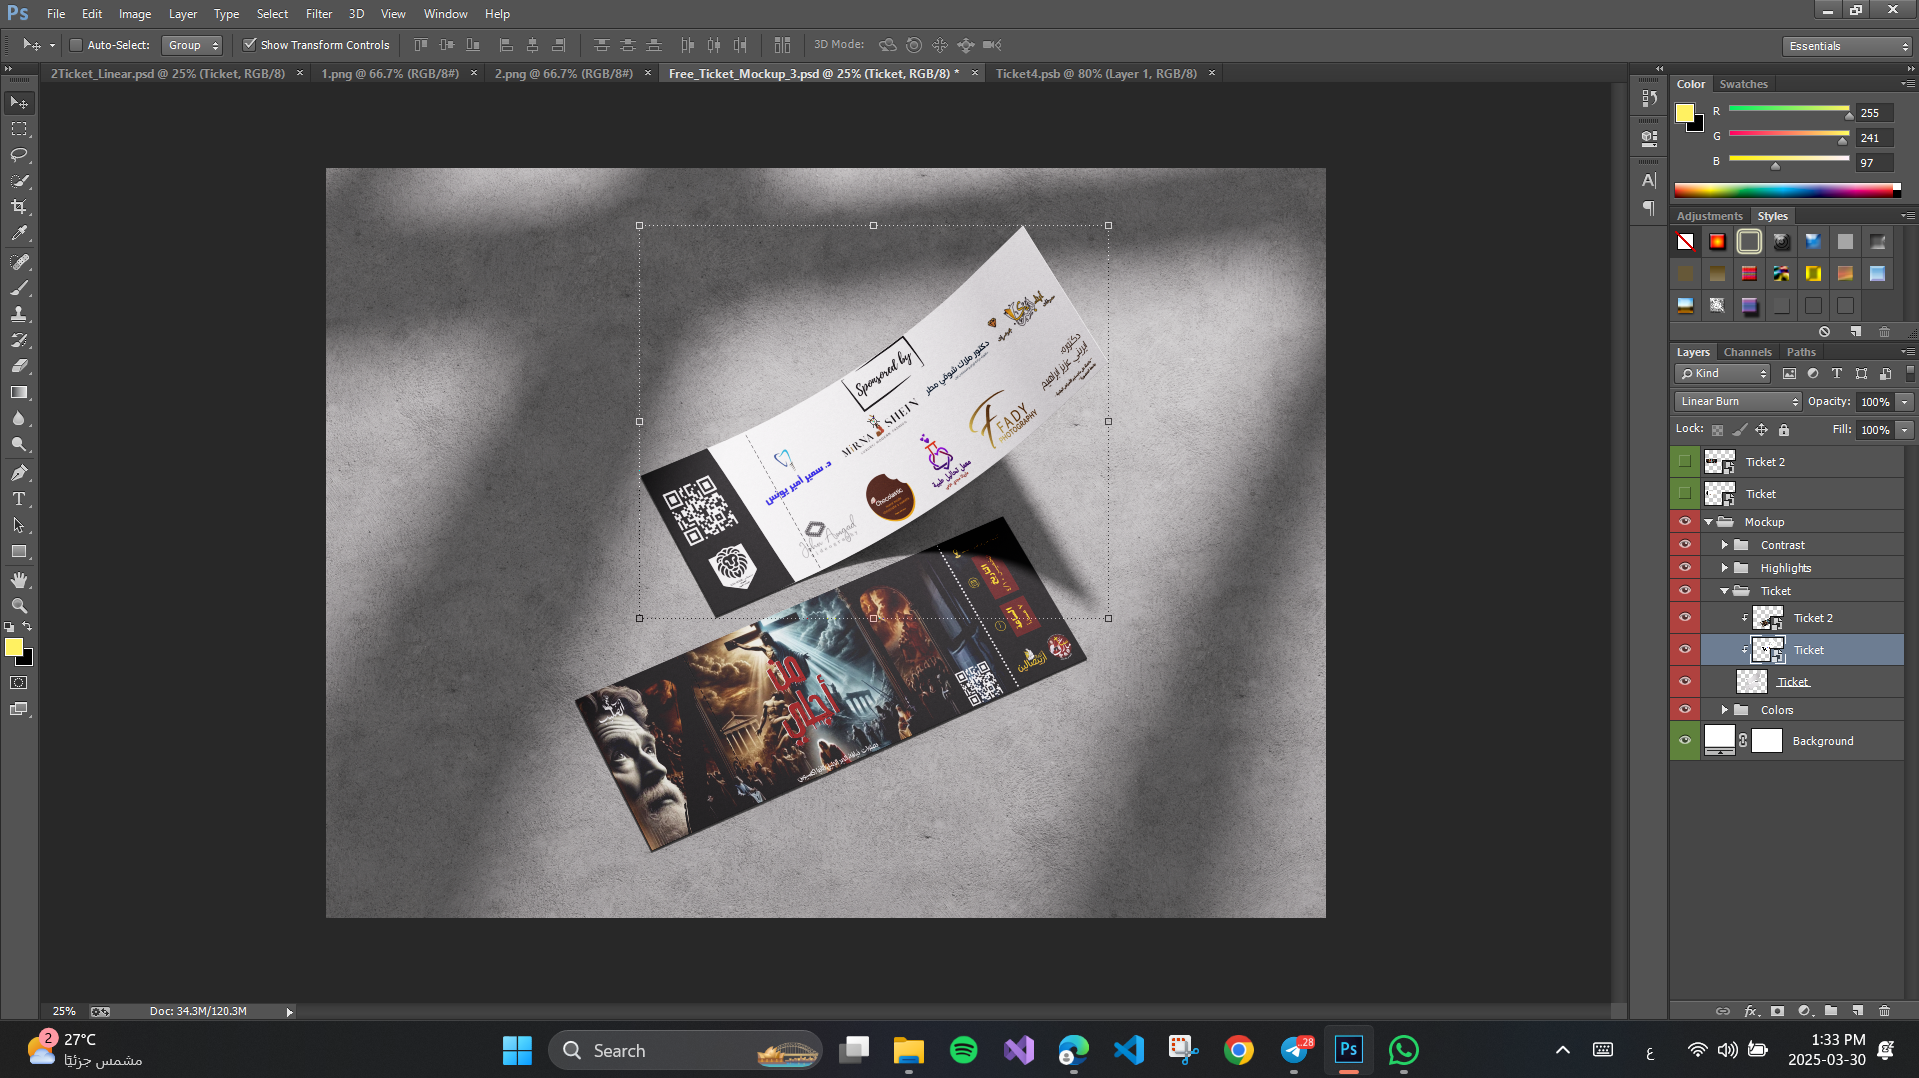
Task: Switch to Ticket4.psb document tab
Action: coord(1096,73)
